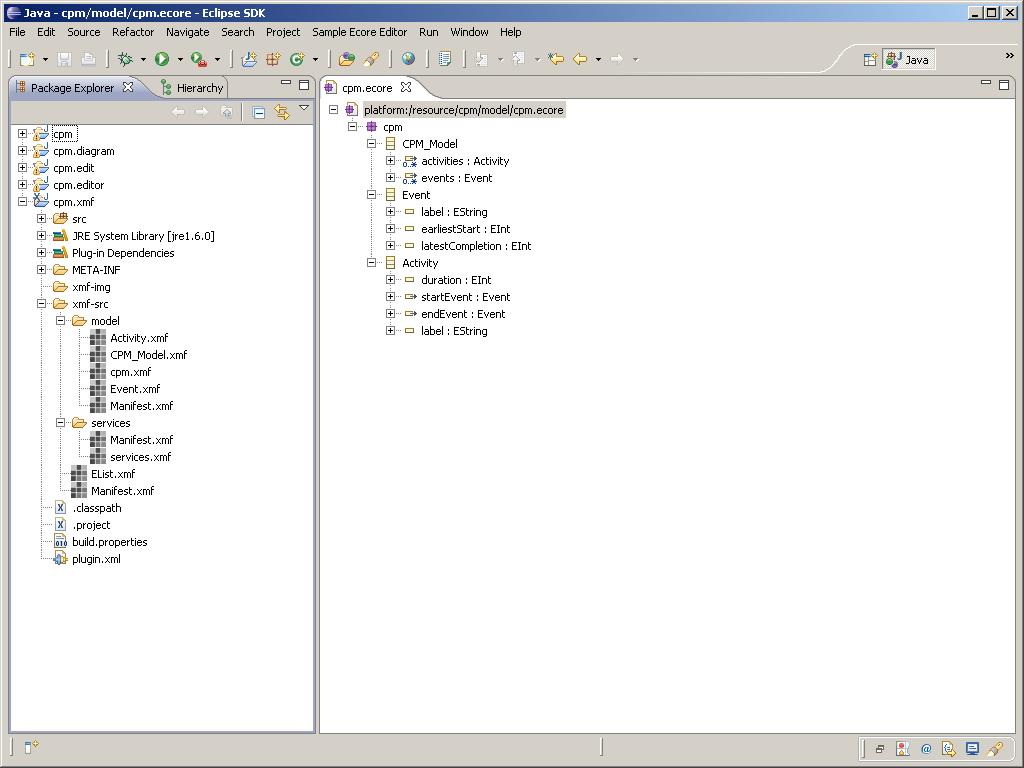Click the restore icon in bottom fast view bar
The image size is (1024, 768).
coord(880,749)
